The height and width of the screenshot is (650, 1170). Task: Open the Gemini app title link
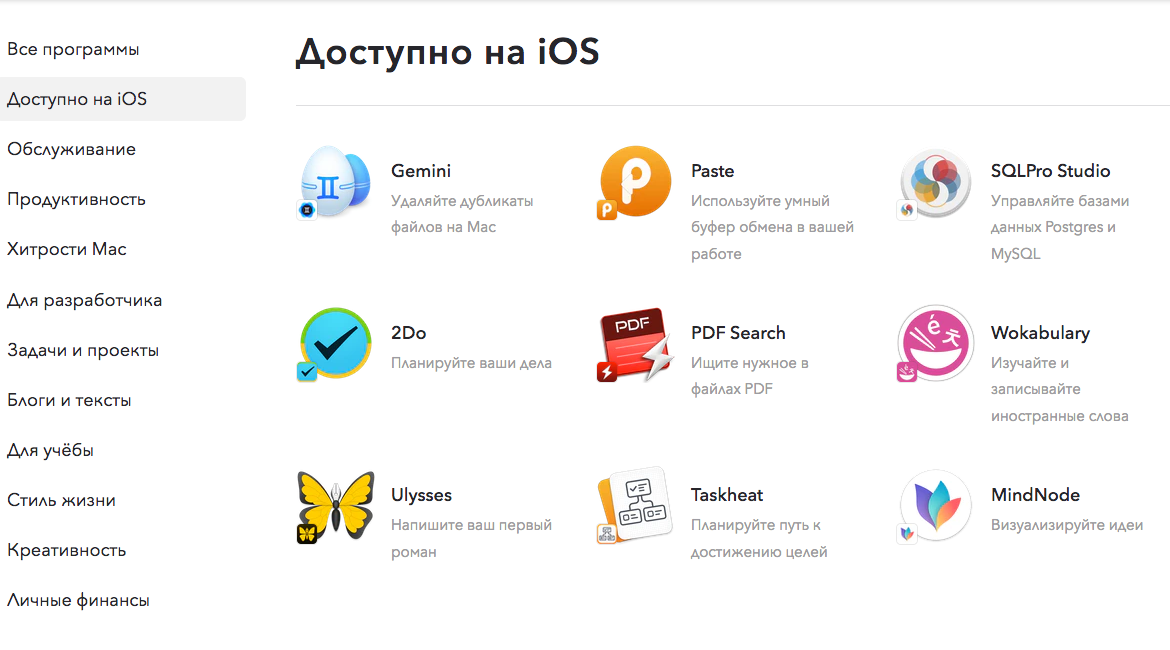pos(421,171)
